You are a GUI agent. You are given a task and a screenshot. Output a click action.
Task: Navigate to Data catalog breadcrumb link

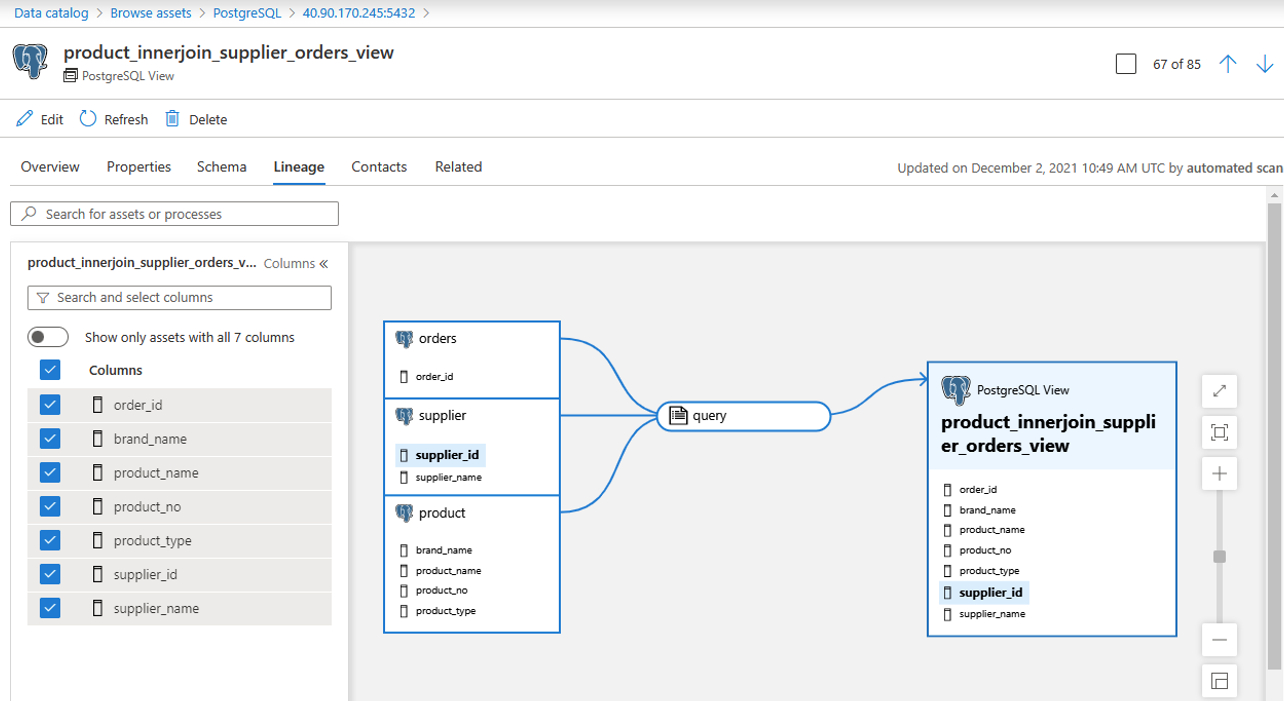point(51,14)
